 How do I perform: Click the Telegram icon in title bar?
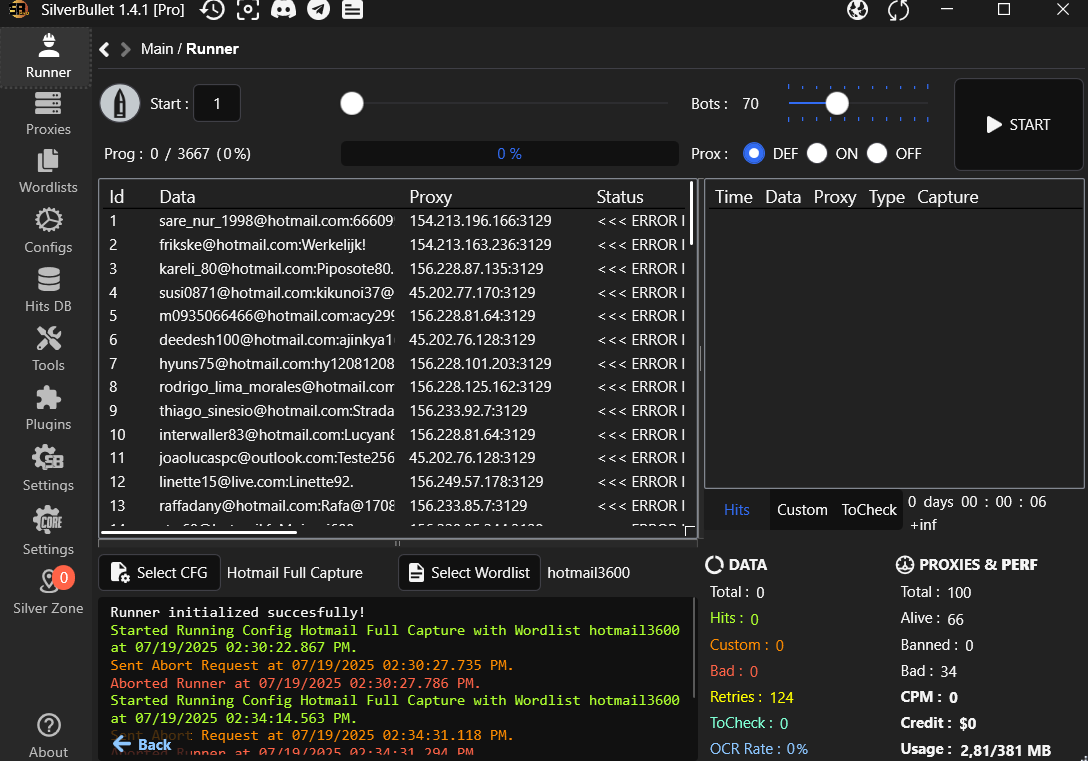click(x=318, y=10)
